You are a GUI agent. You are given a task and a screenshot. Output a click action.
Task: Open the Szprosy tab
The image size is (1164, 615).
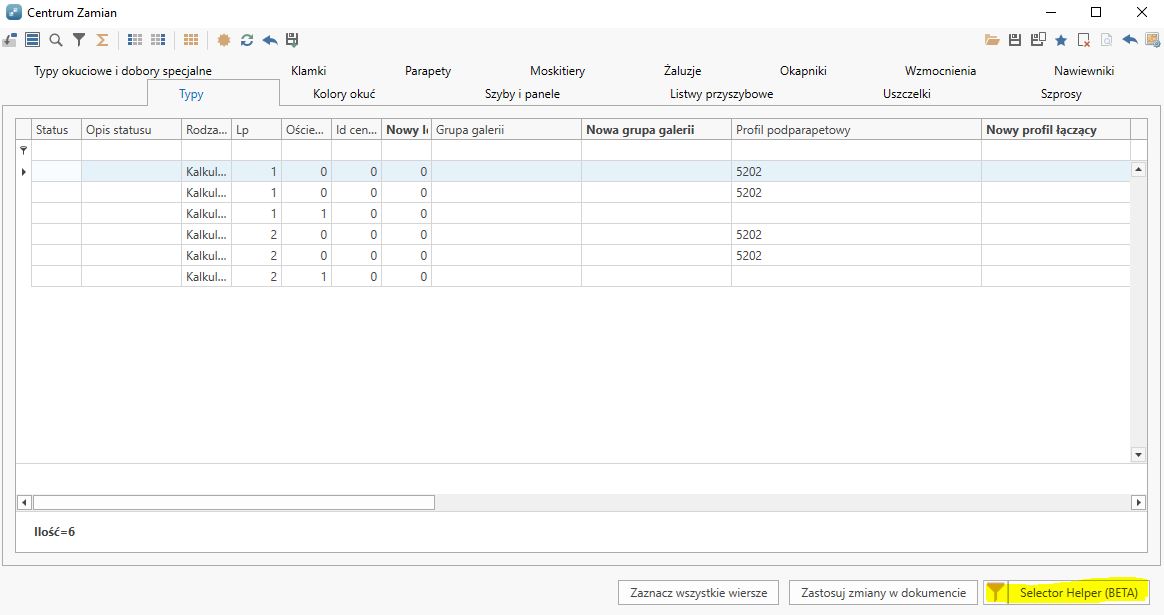[1061, 94]
